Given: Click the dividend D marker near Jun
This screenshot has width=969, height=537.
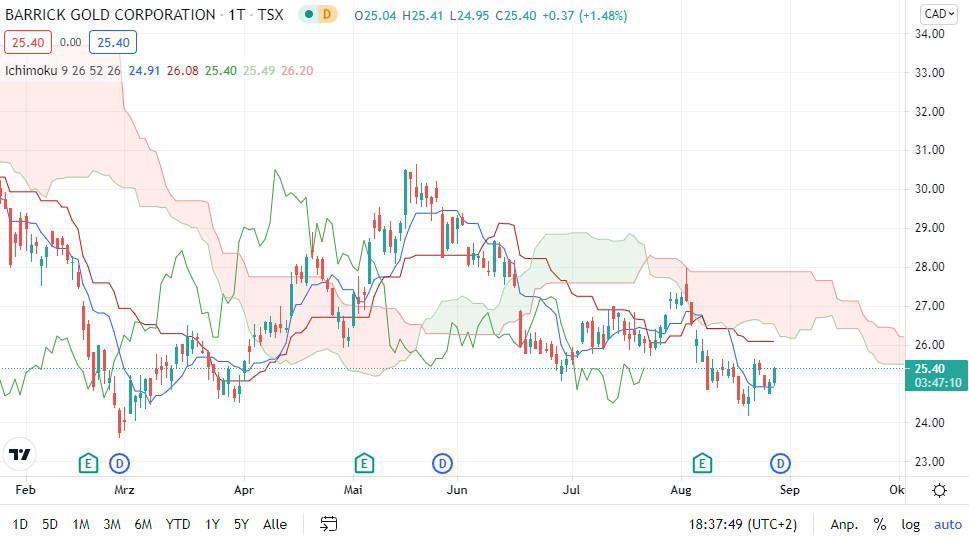Looking at the screenshot, I should [442, 463].
